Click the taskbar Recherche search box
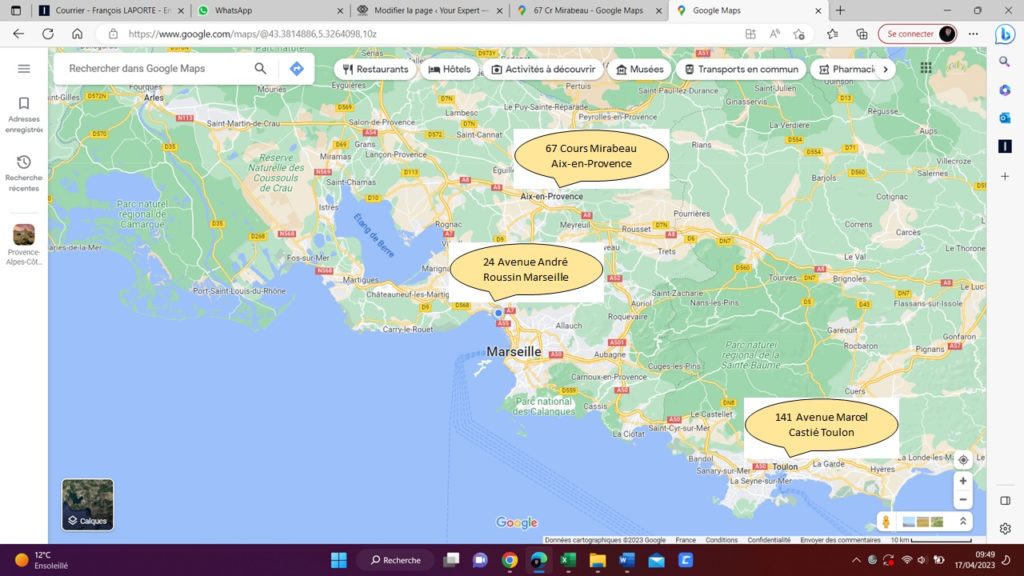 coord(396,560)
